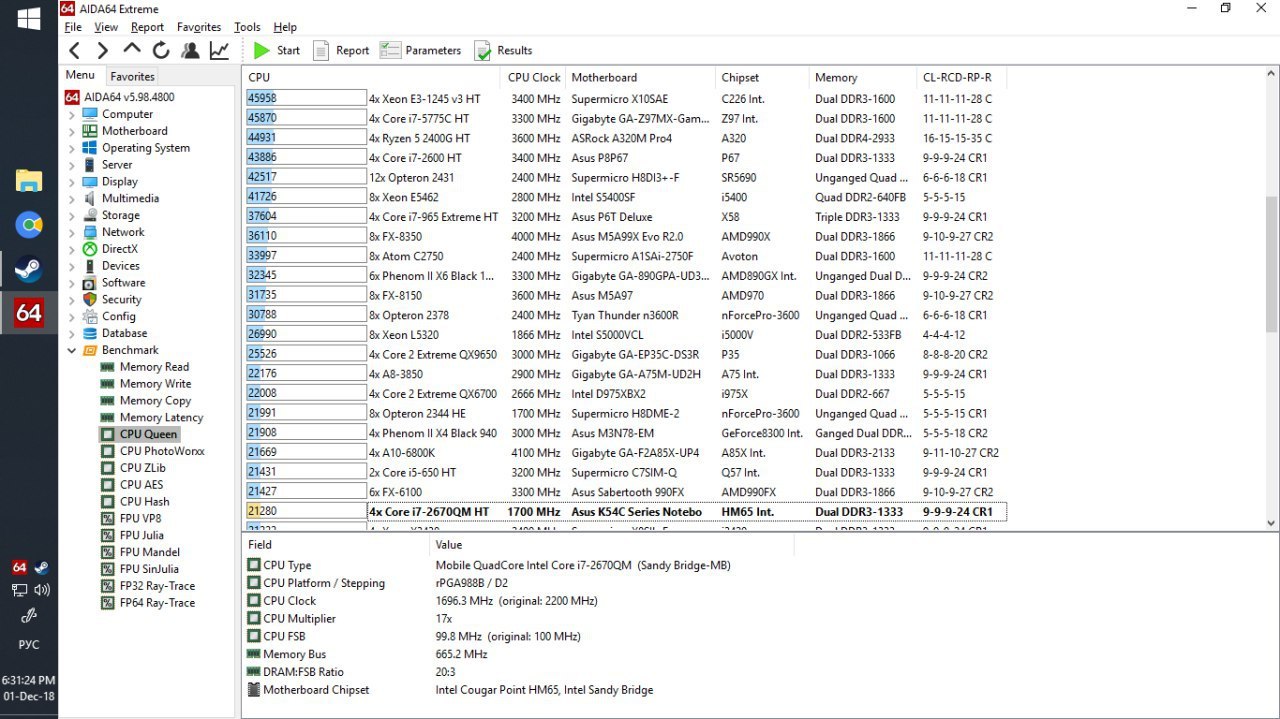Select the Devices icon in the tree

point(90,266)
